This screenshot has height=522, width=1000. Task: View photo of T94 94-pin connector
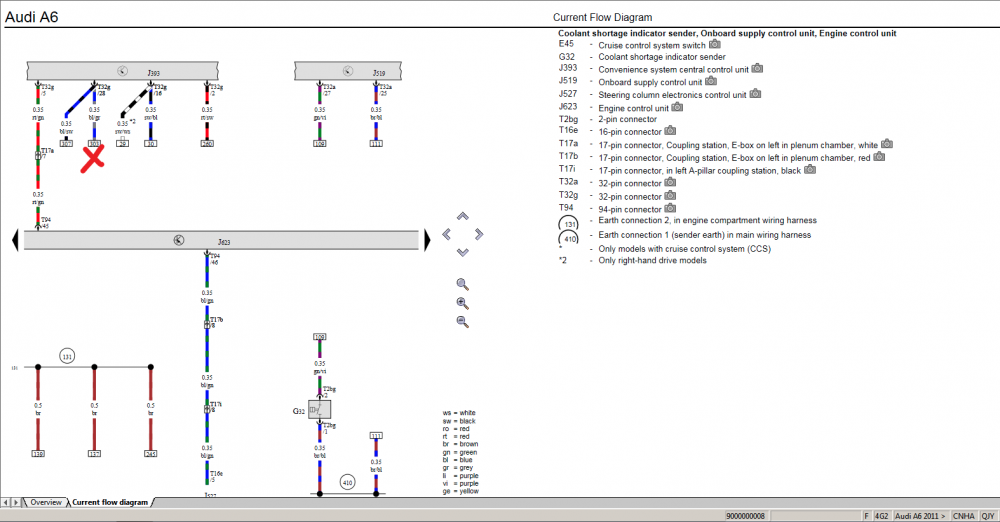click(x=670, y=208)
